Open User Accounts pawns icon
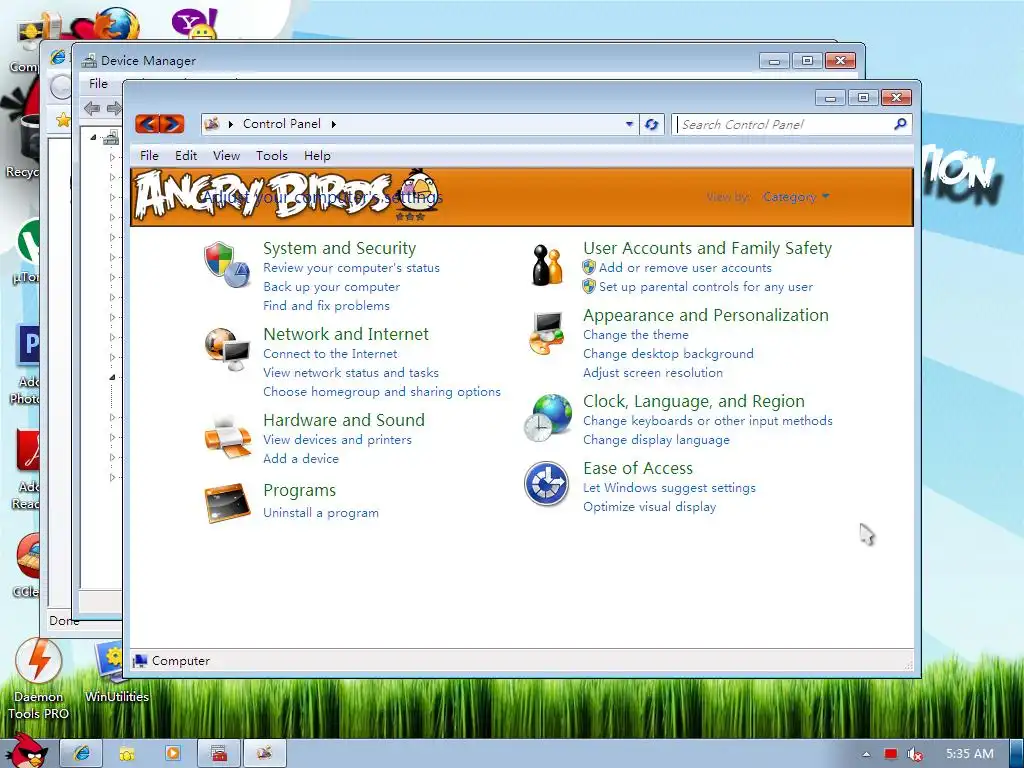Viewport: 1024px width, 768px height. [x=547, y=264]
